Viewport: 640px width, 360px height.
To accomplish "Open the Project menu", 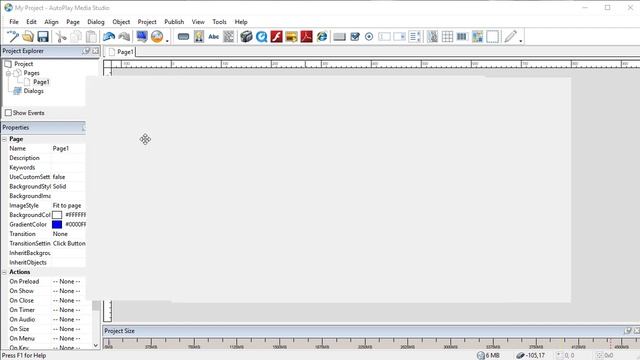I will pyautogui.click(x=147, y=22).
